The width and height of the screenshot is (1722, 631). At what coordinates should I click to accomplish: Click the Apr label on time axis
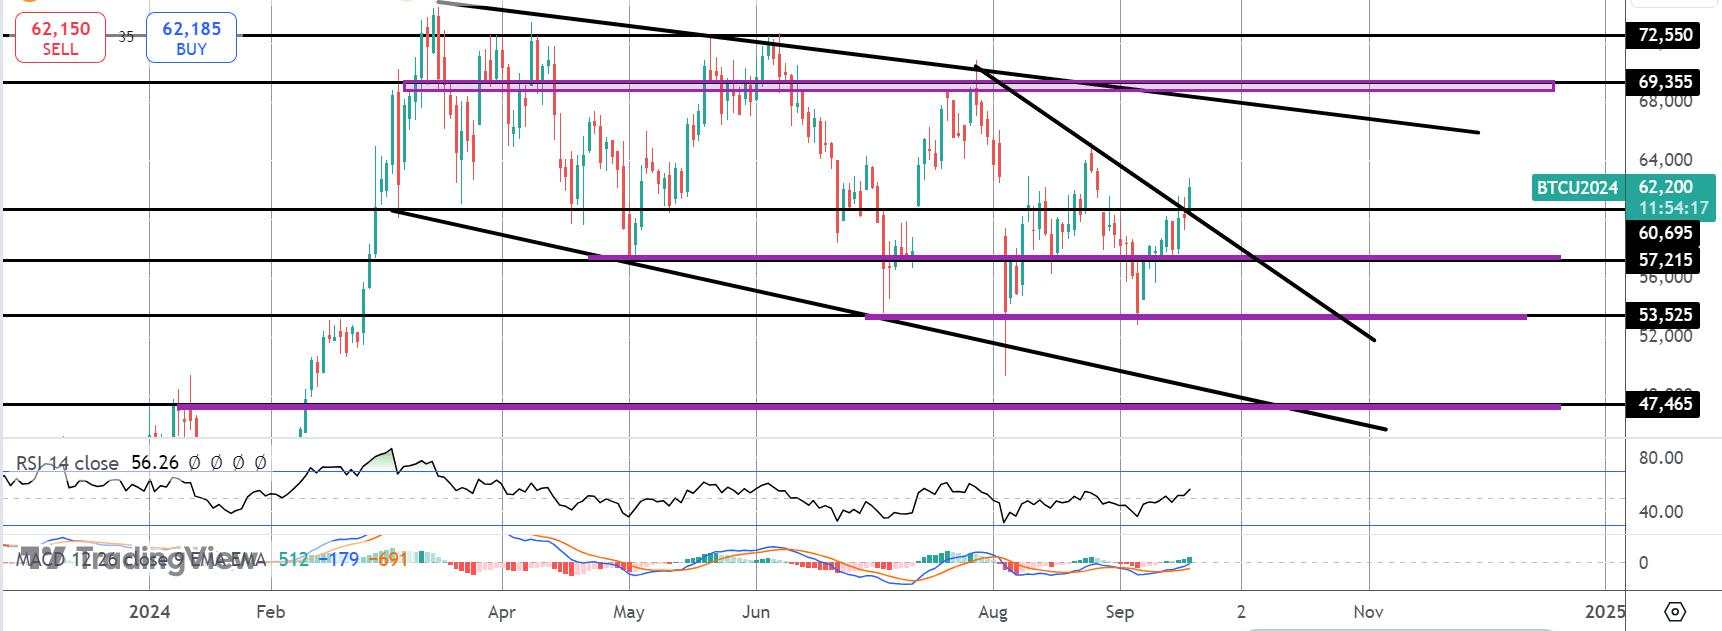pyautogui.click(x=503, y=611)
